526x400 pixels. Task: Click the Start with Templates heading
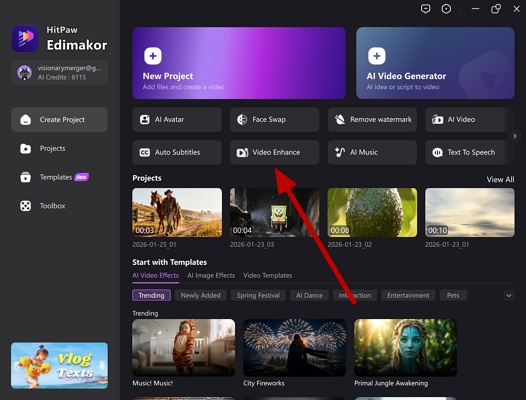pos(169,262)
